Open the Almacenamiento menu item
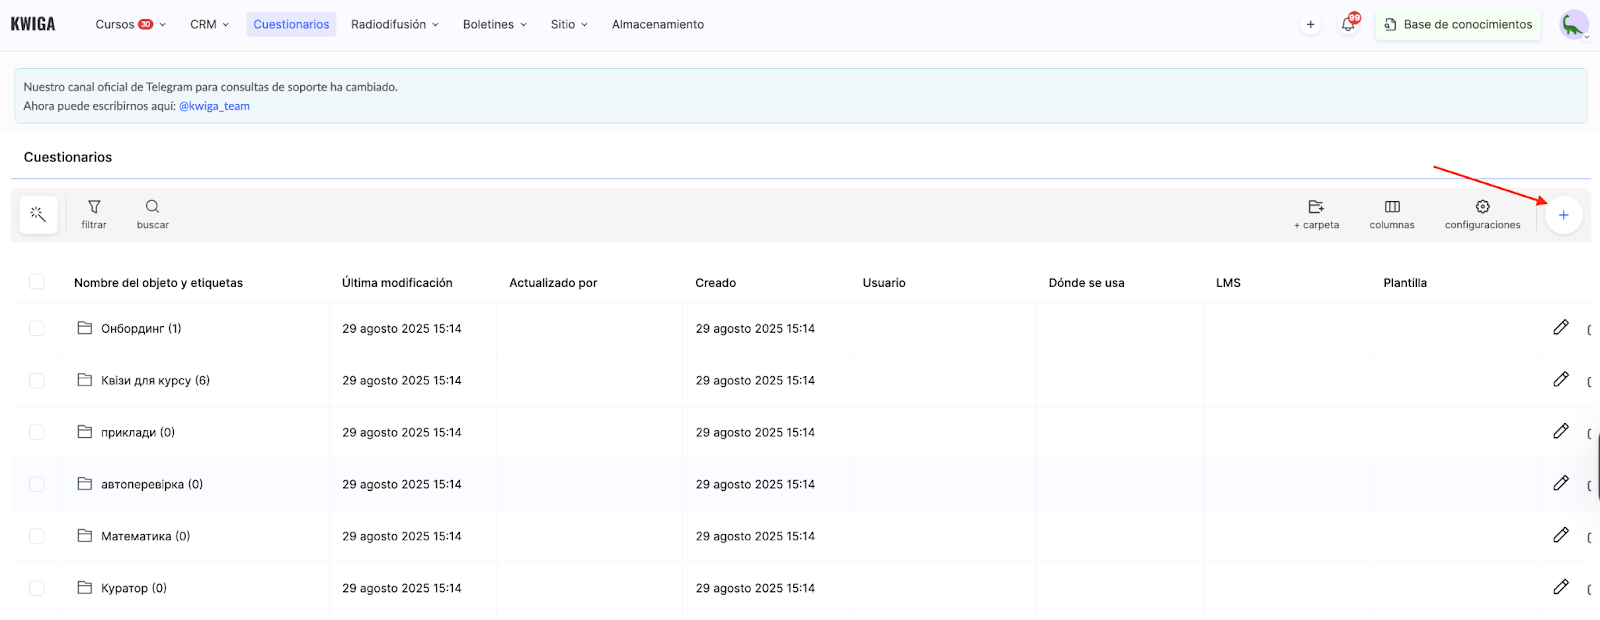This screenshot has height=620, width=1600. 657,24
